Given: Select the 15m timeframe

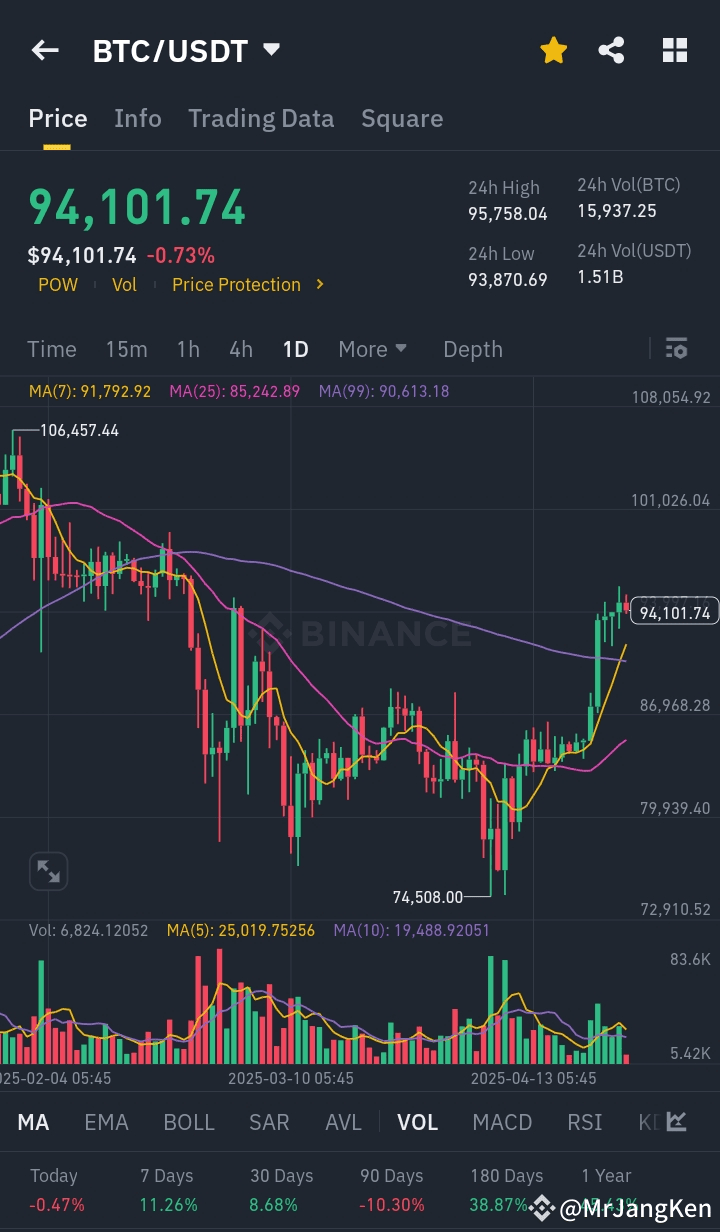Looking at the screenshot, I should 126,349.
